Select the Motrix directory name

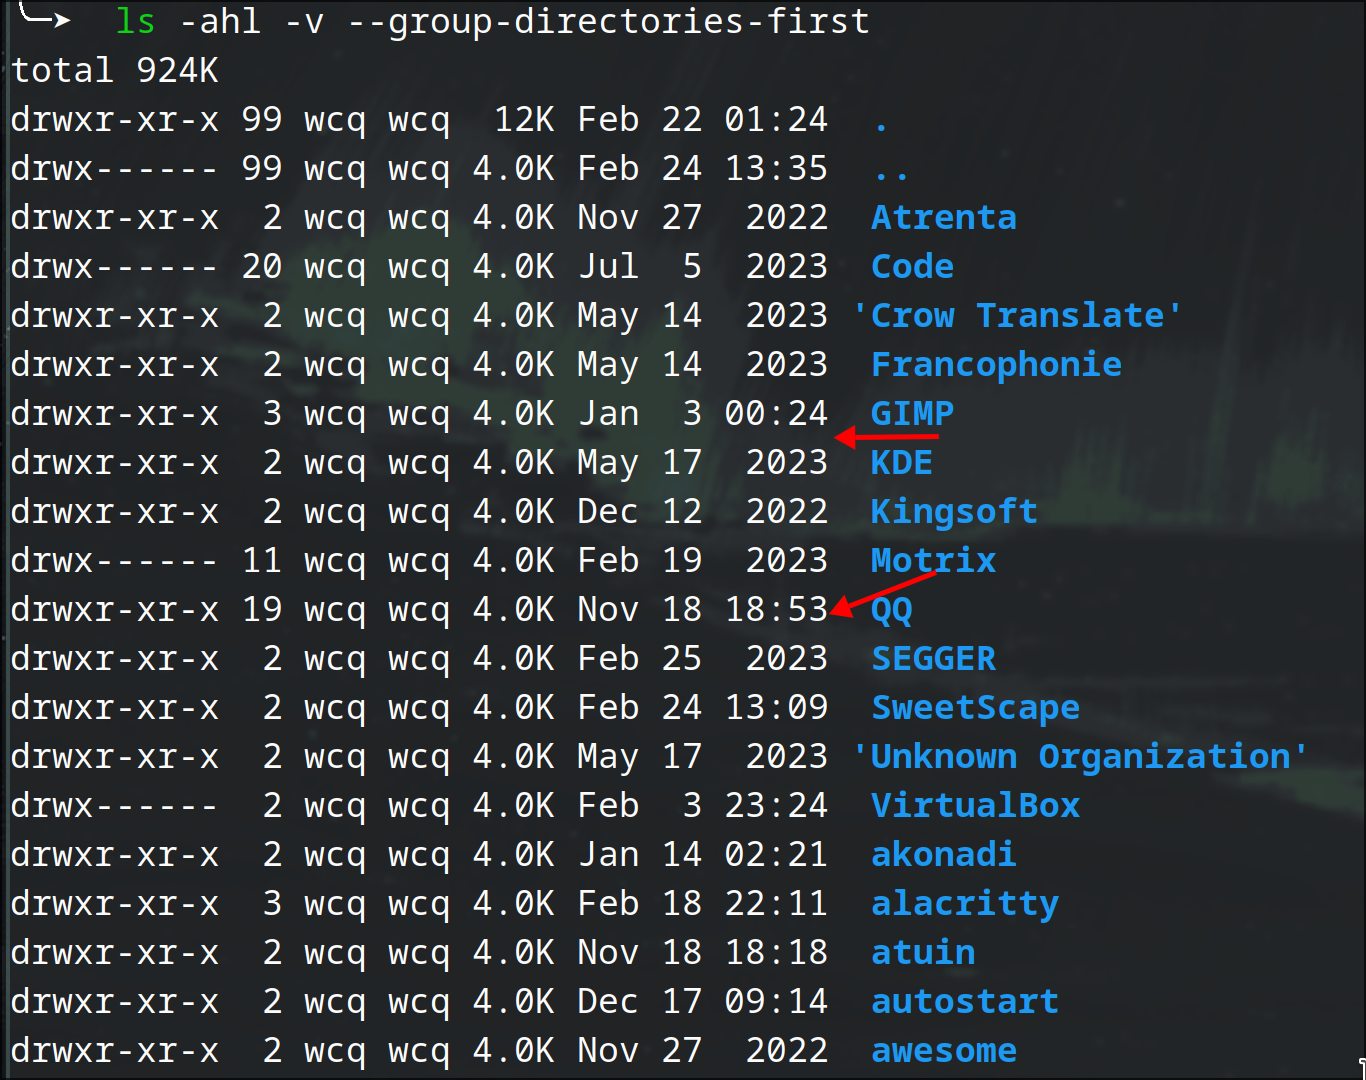[x=933, y=560]
